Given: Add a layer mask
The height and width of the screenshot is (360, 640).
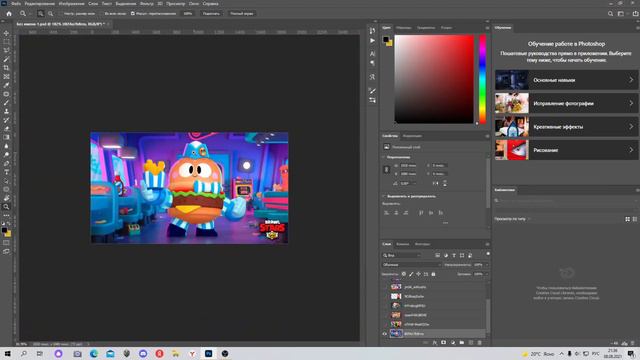Looking at the screenshot, I should pos(443,343).
